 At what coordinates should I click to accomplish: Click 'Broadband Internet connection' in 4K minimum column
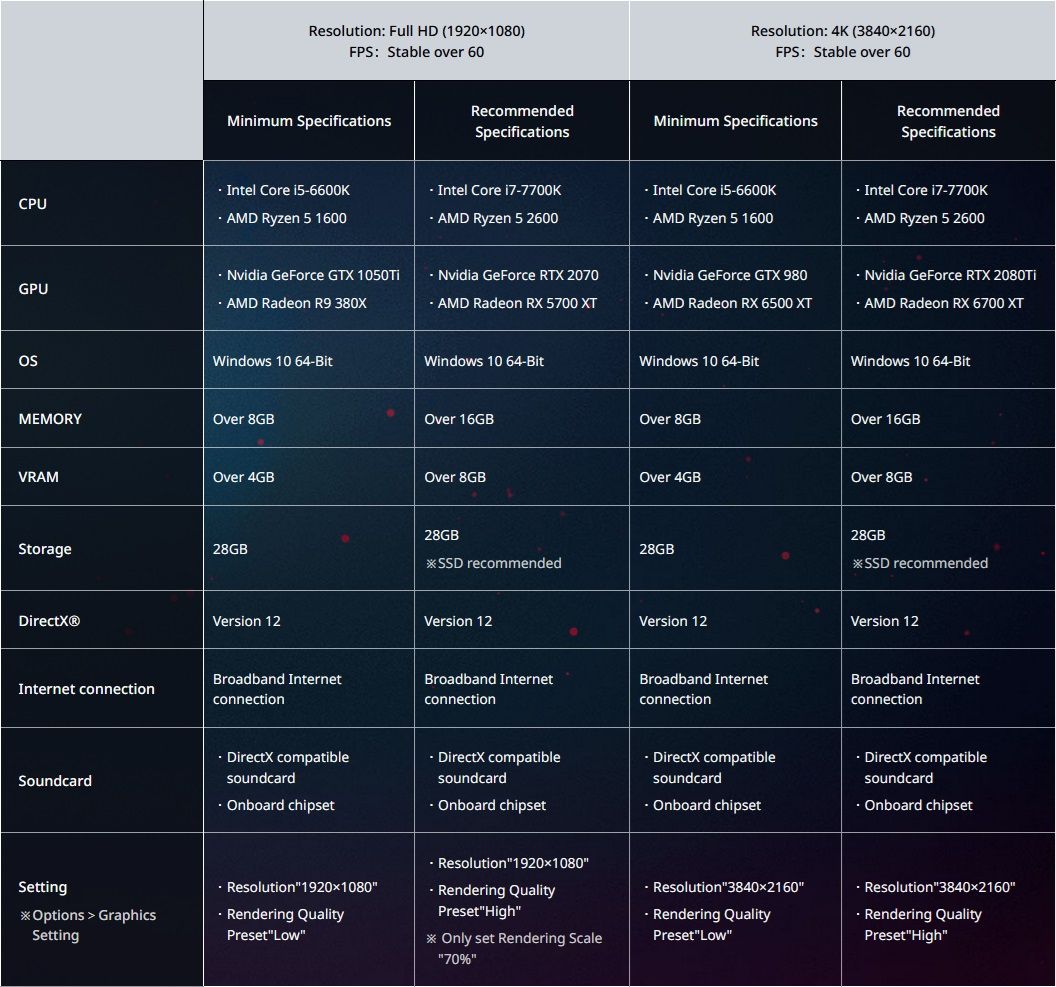(x=703, y=689)
